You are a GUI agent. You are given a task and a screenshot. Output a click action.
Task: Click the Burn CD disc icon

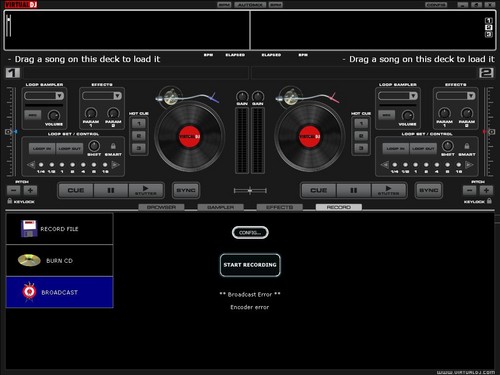click(29, 260)
